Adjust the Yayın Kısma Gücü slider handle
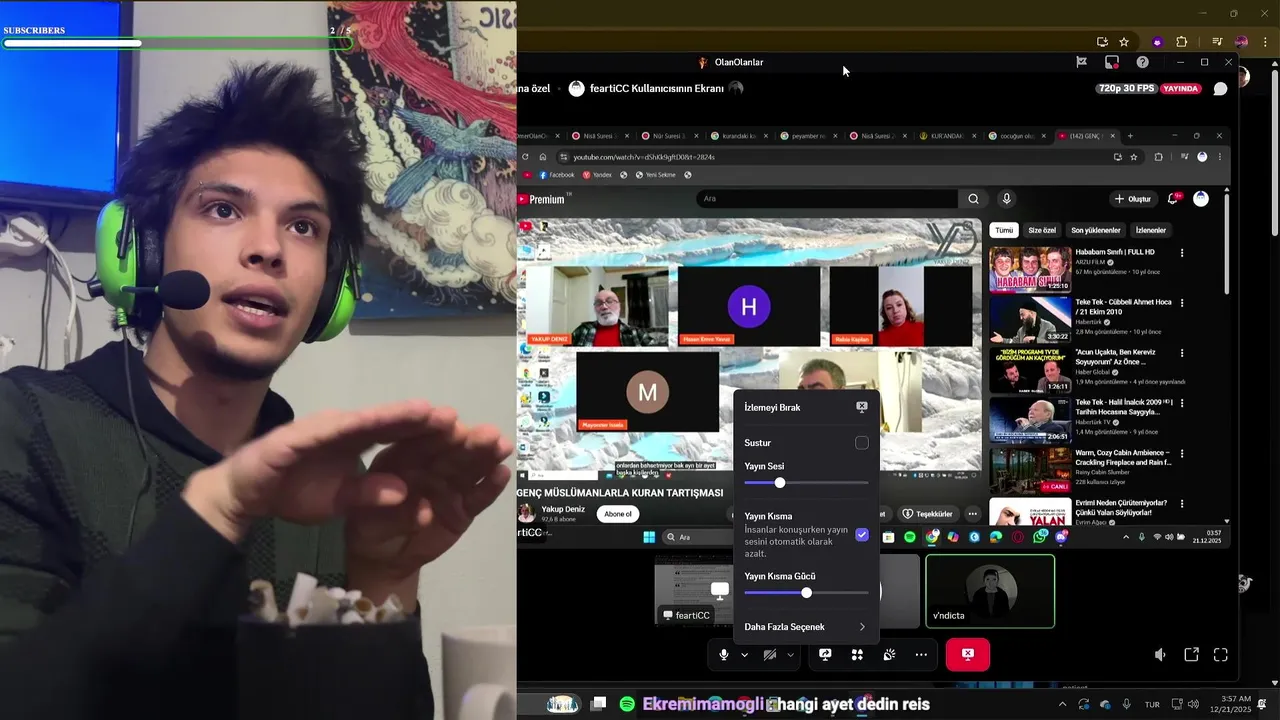 [806, 593]
